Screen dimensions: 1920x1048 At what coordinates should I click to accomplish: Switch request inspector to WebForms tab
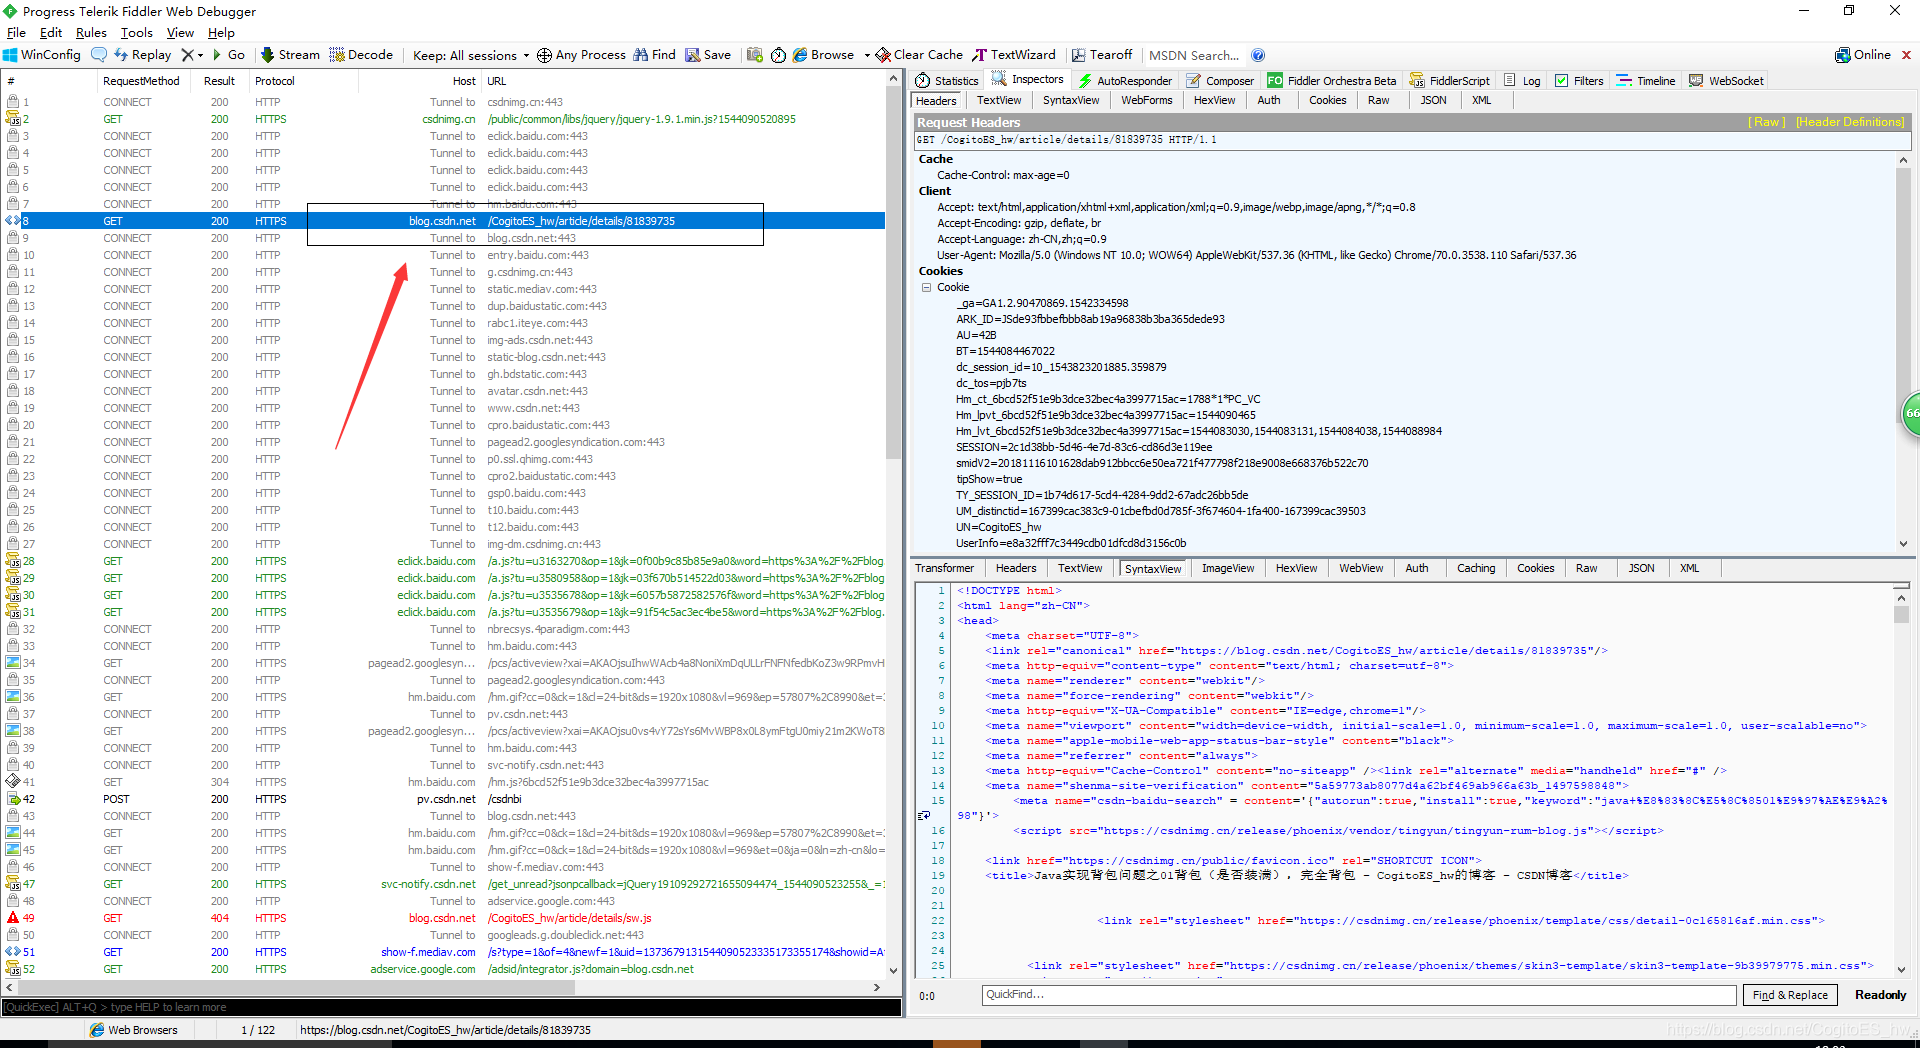1146,100
